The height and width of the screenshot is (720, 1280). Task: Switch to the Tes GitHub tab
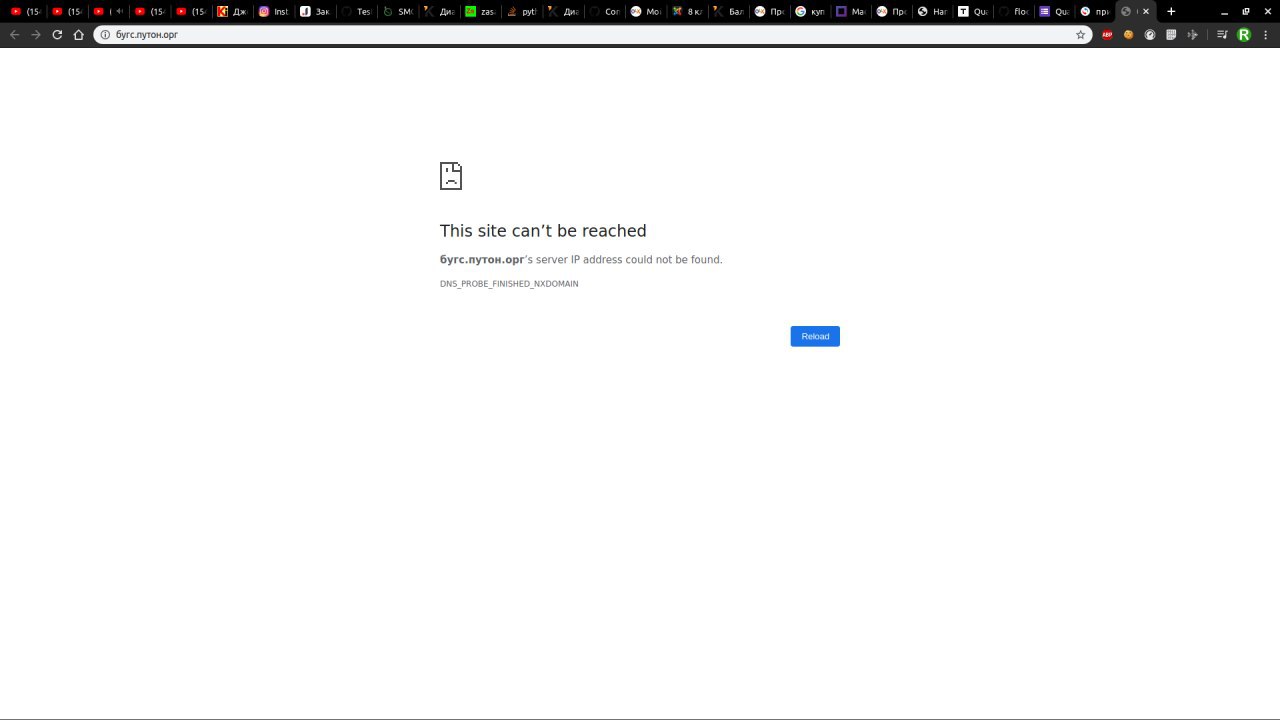click(x=356, y=11)
